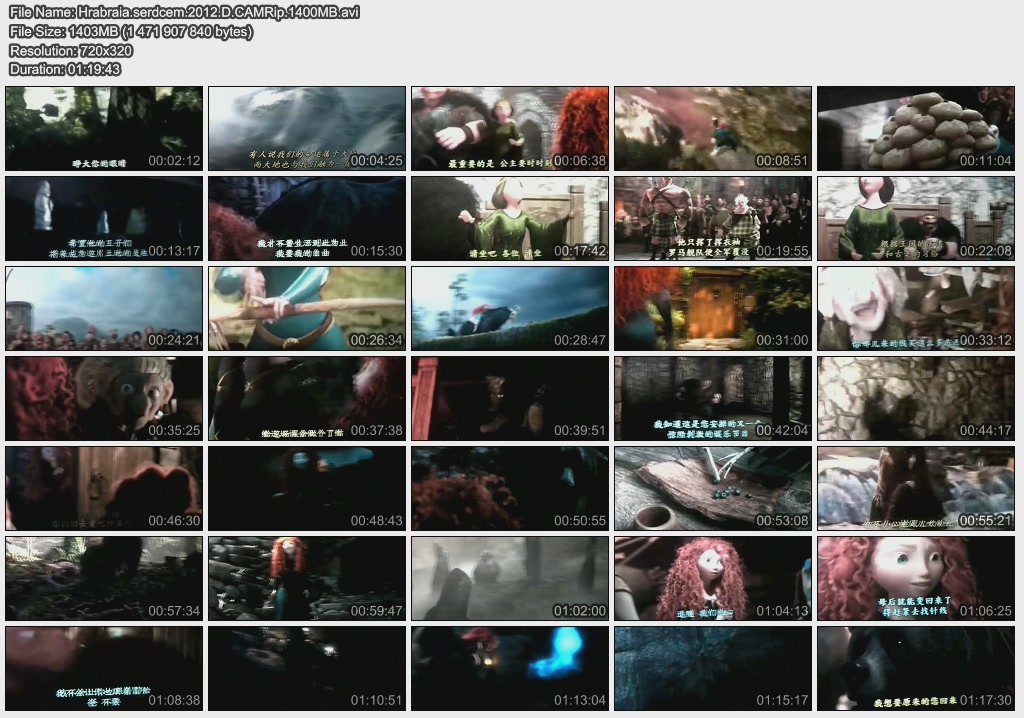Click the Resolution 720x320 text line
This screenshot has width=1024, height=718.
pyautogui.click(x=71, y=50)
